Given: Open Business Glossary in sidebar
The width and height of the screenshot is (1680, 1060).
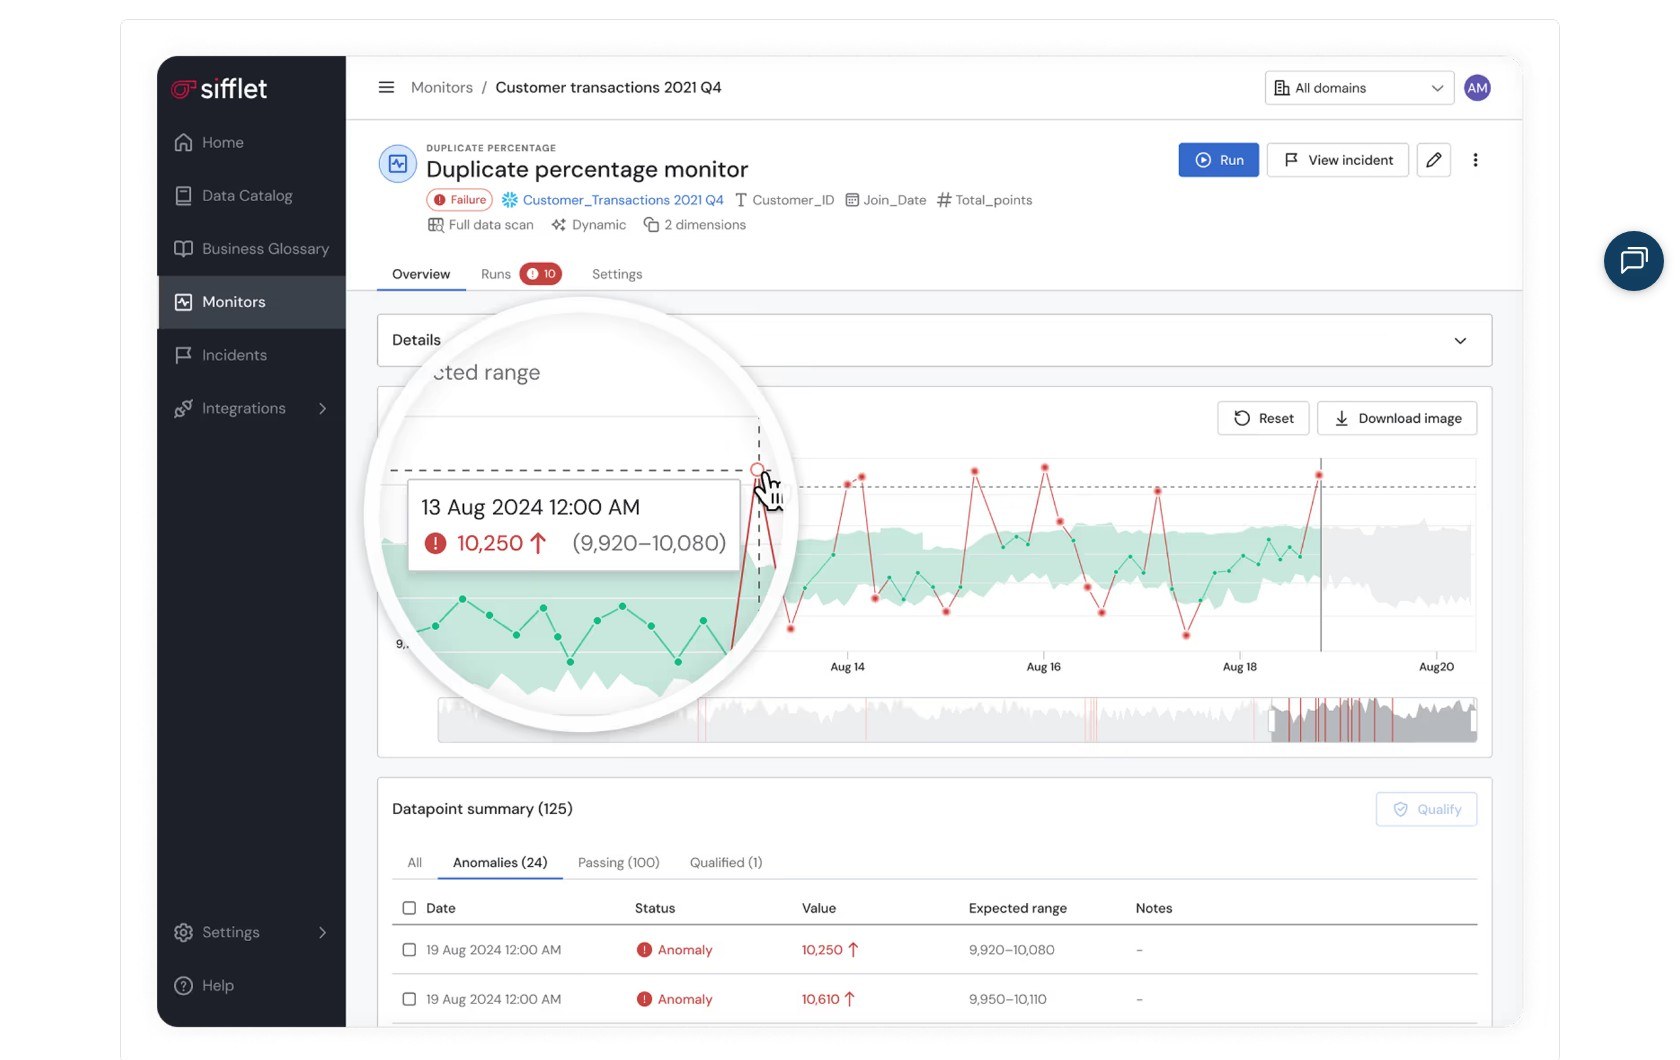Looking at the screenshot, I should point(251,248).
